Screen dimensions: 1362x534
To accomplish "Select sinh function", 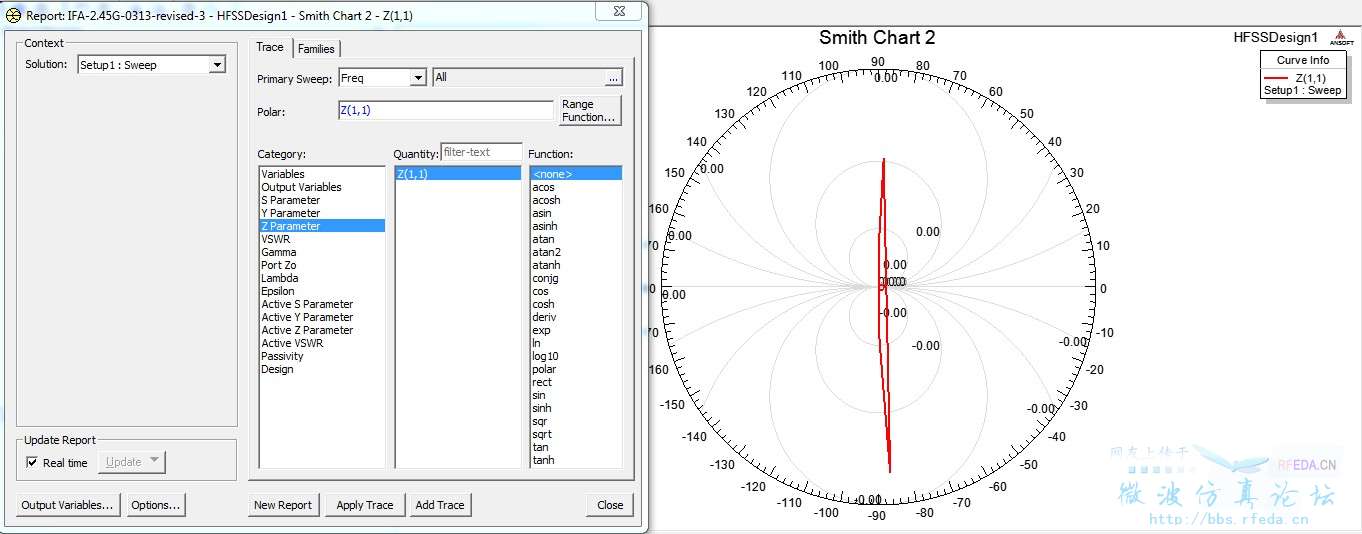I will click(x=576, y=408).
